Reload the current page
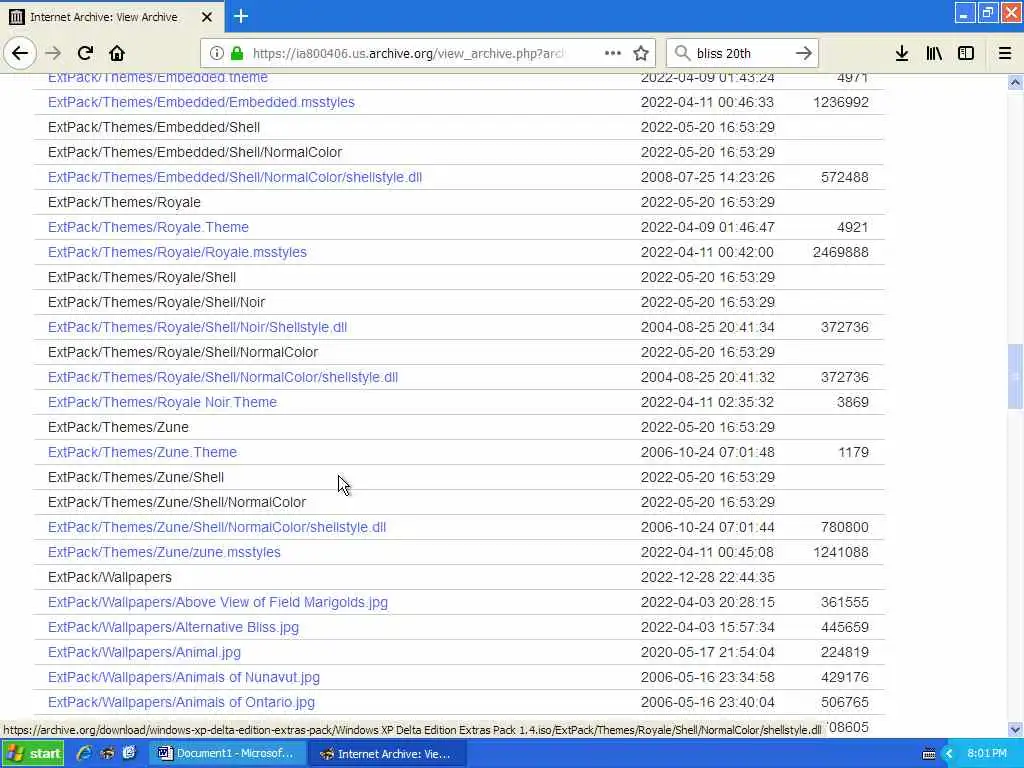Screen dimensions: 1024x768 pyautogui.click(x=85, y=53)
